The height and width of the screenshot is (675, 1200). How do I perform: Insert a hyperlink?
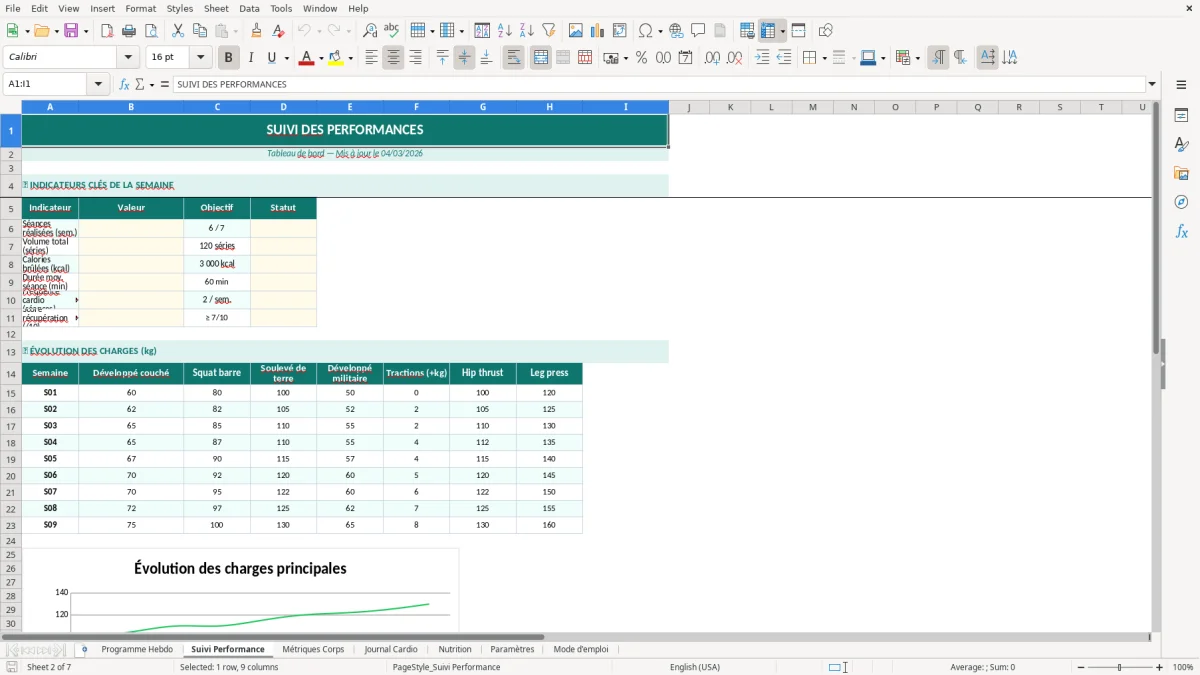[x=676, y=31]
